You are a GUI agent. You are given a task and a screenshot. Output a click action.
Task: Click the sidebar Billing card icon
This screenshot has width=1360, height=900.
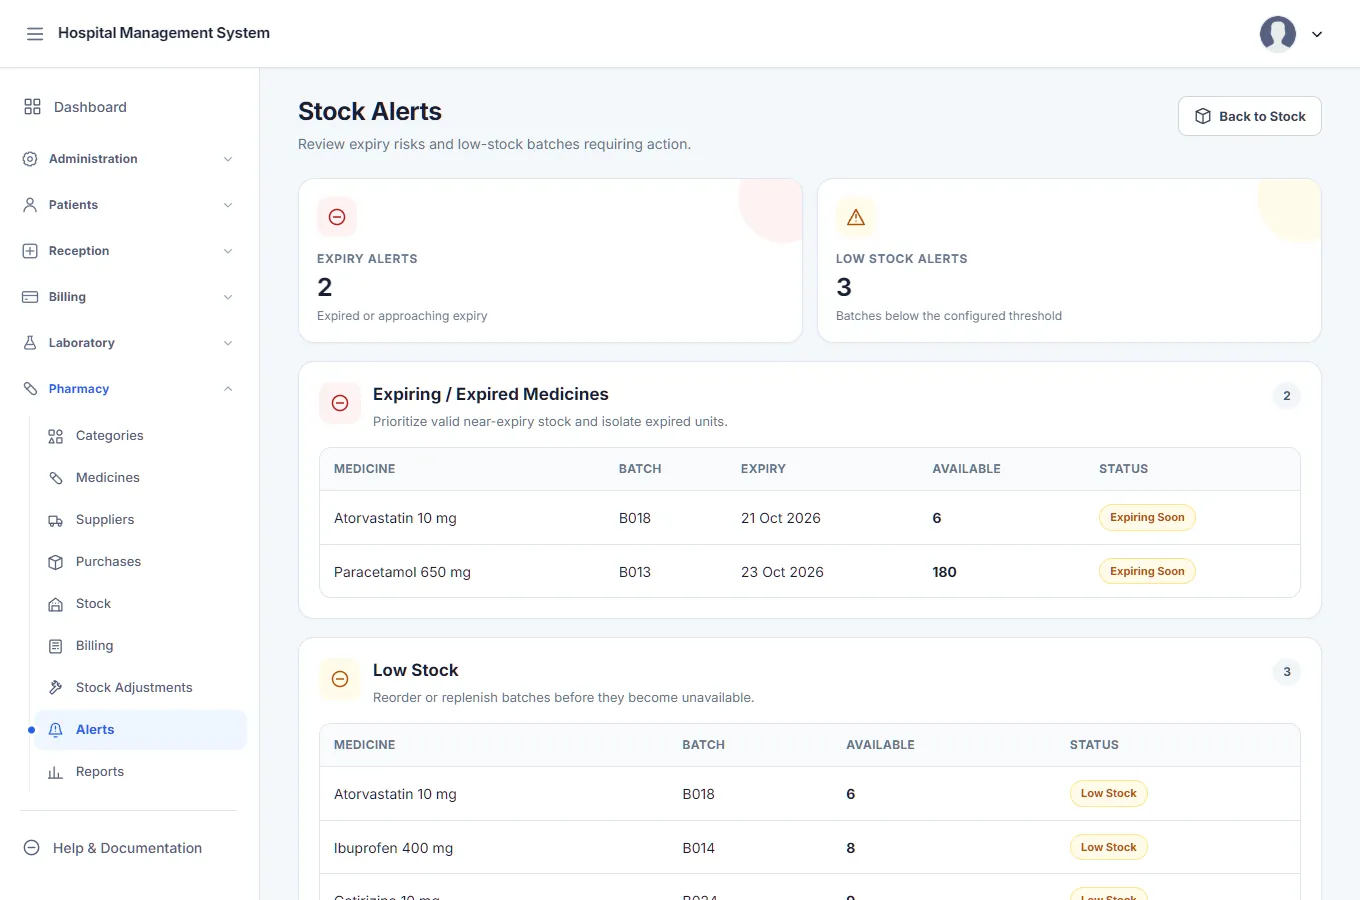30,297
